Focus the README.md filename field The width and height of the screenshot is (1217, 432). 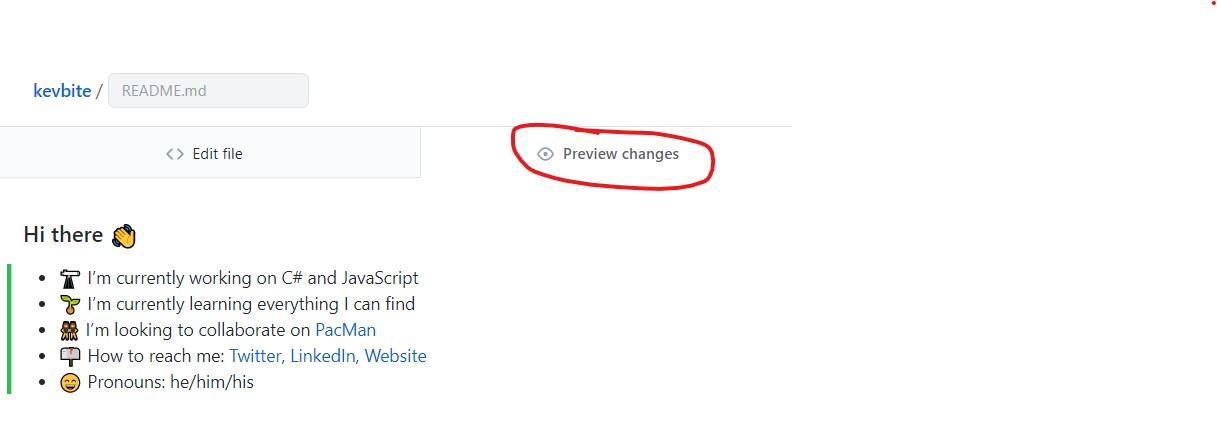pyautogui.click(x=208, y=90)
